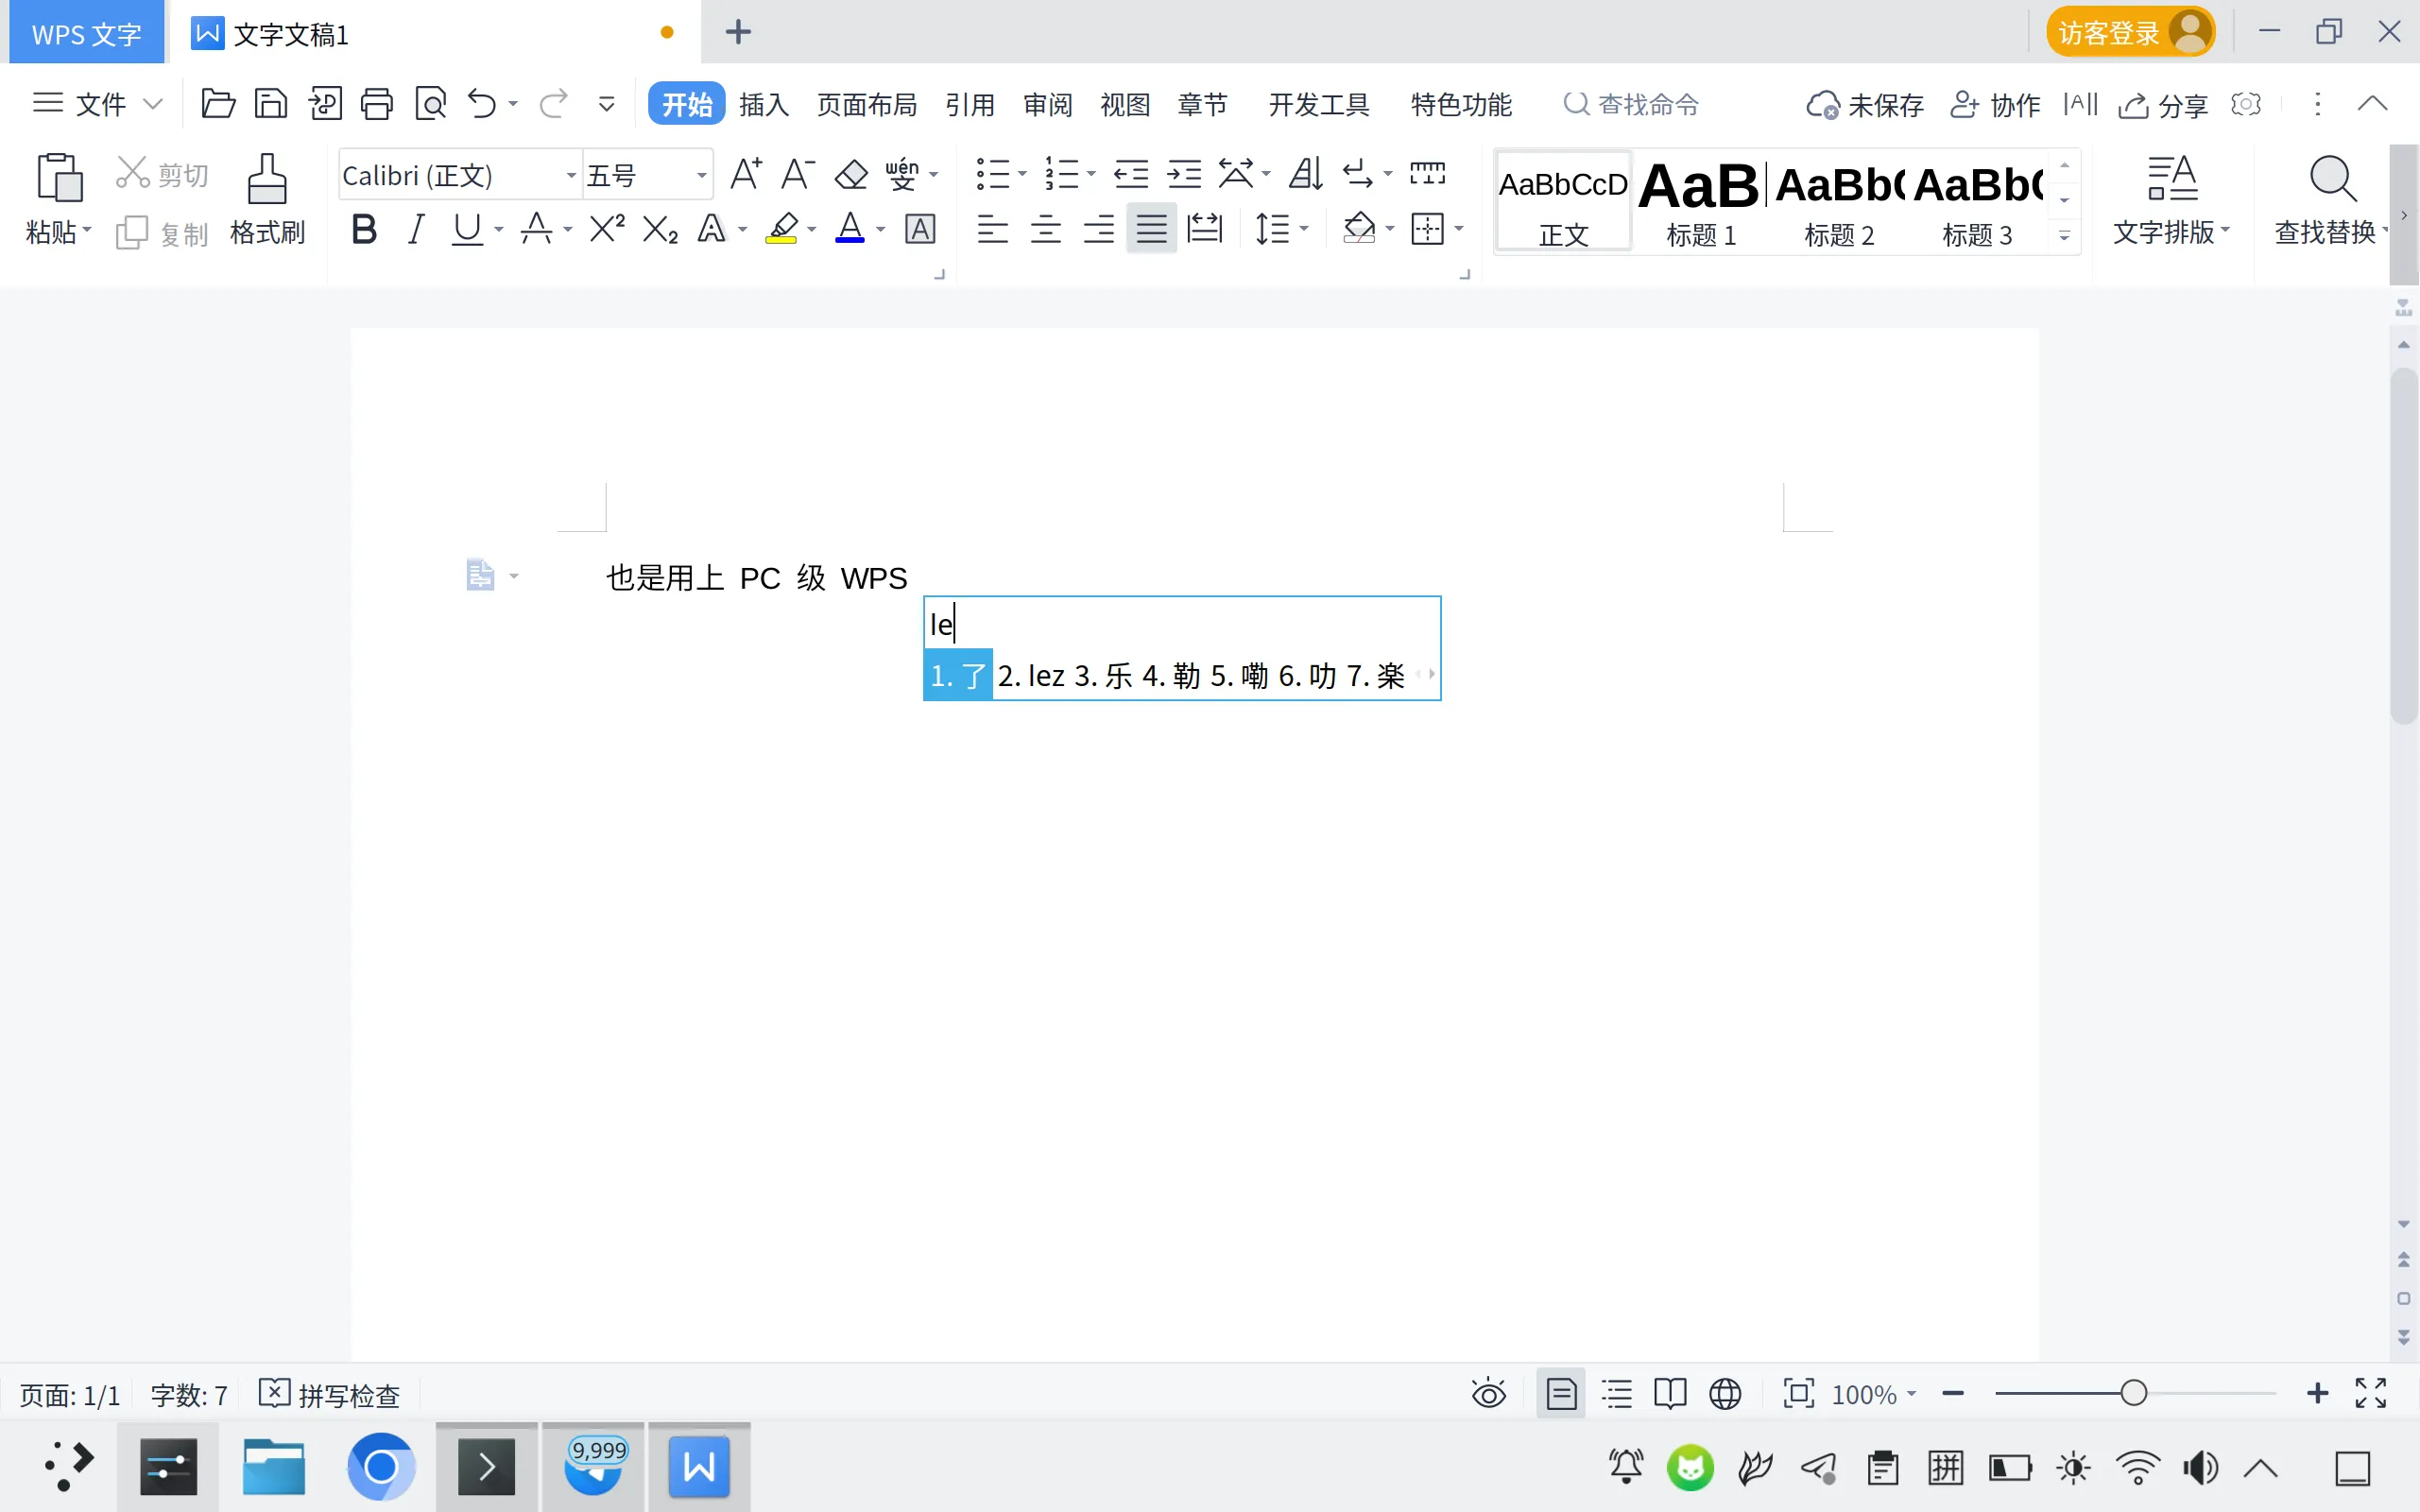Open the font size dropdown

(700, 174)
